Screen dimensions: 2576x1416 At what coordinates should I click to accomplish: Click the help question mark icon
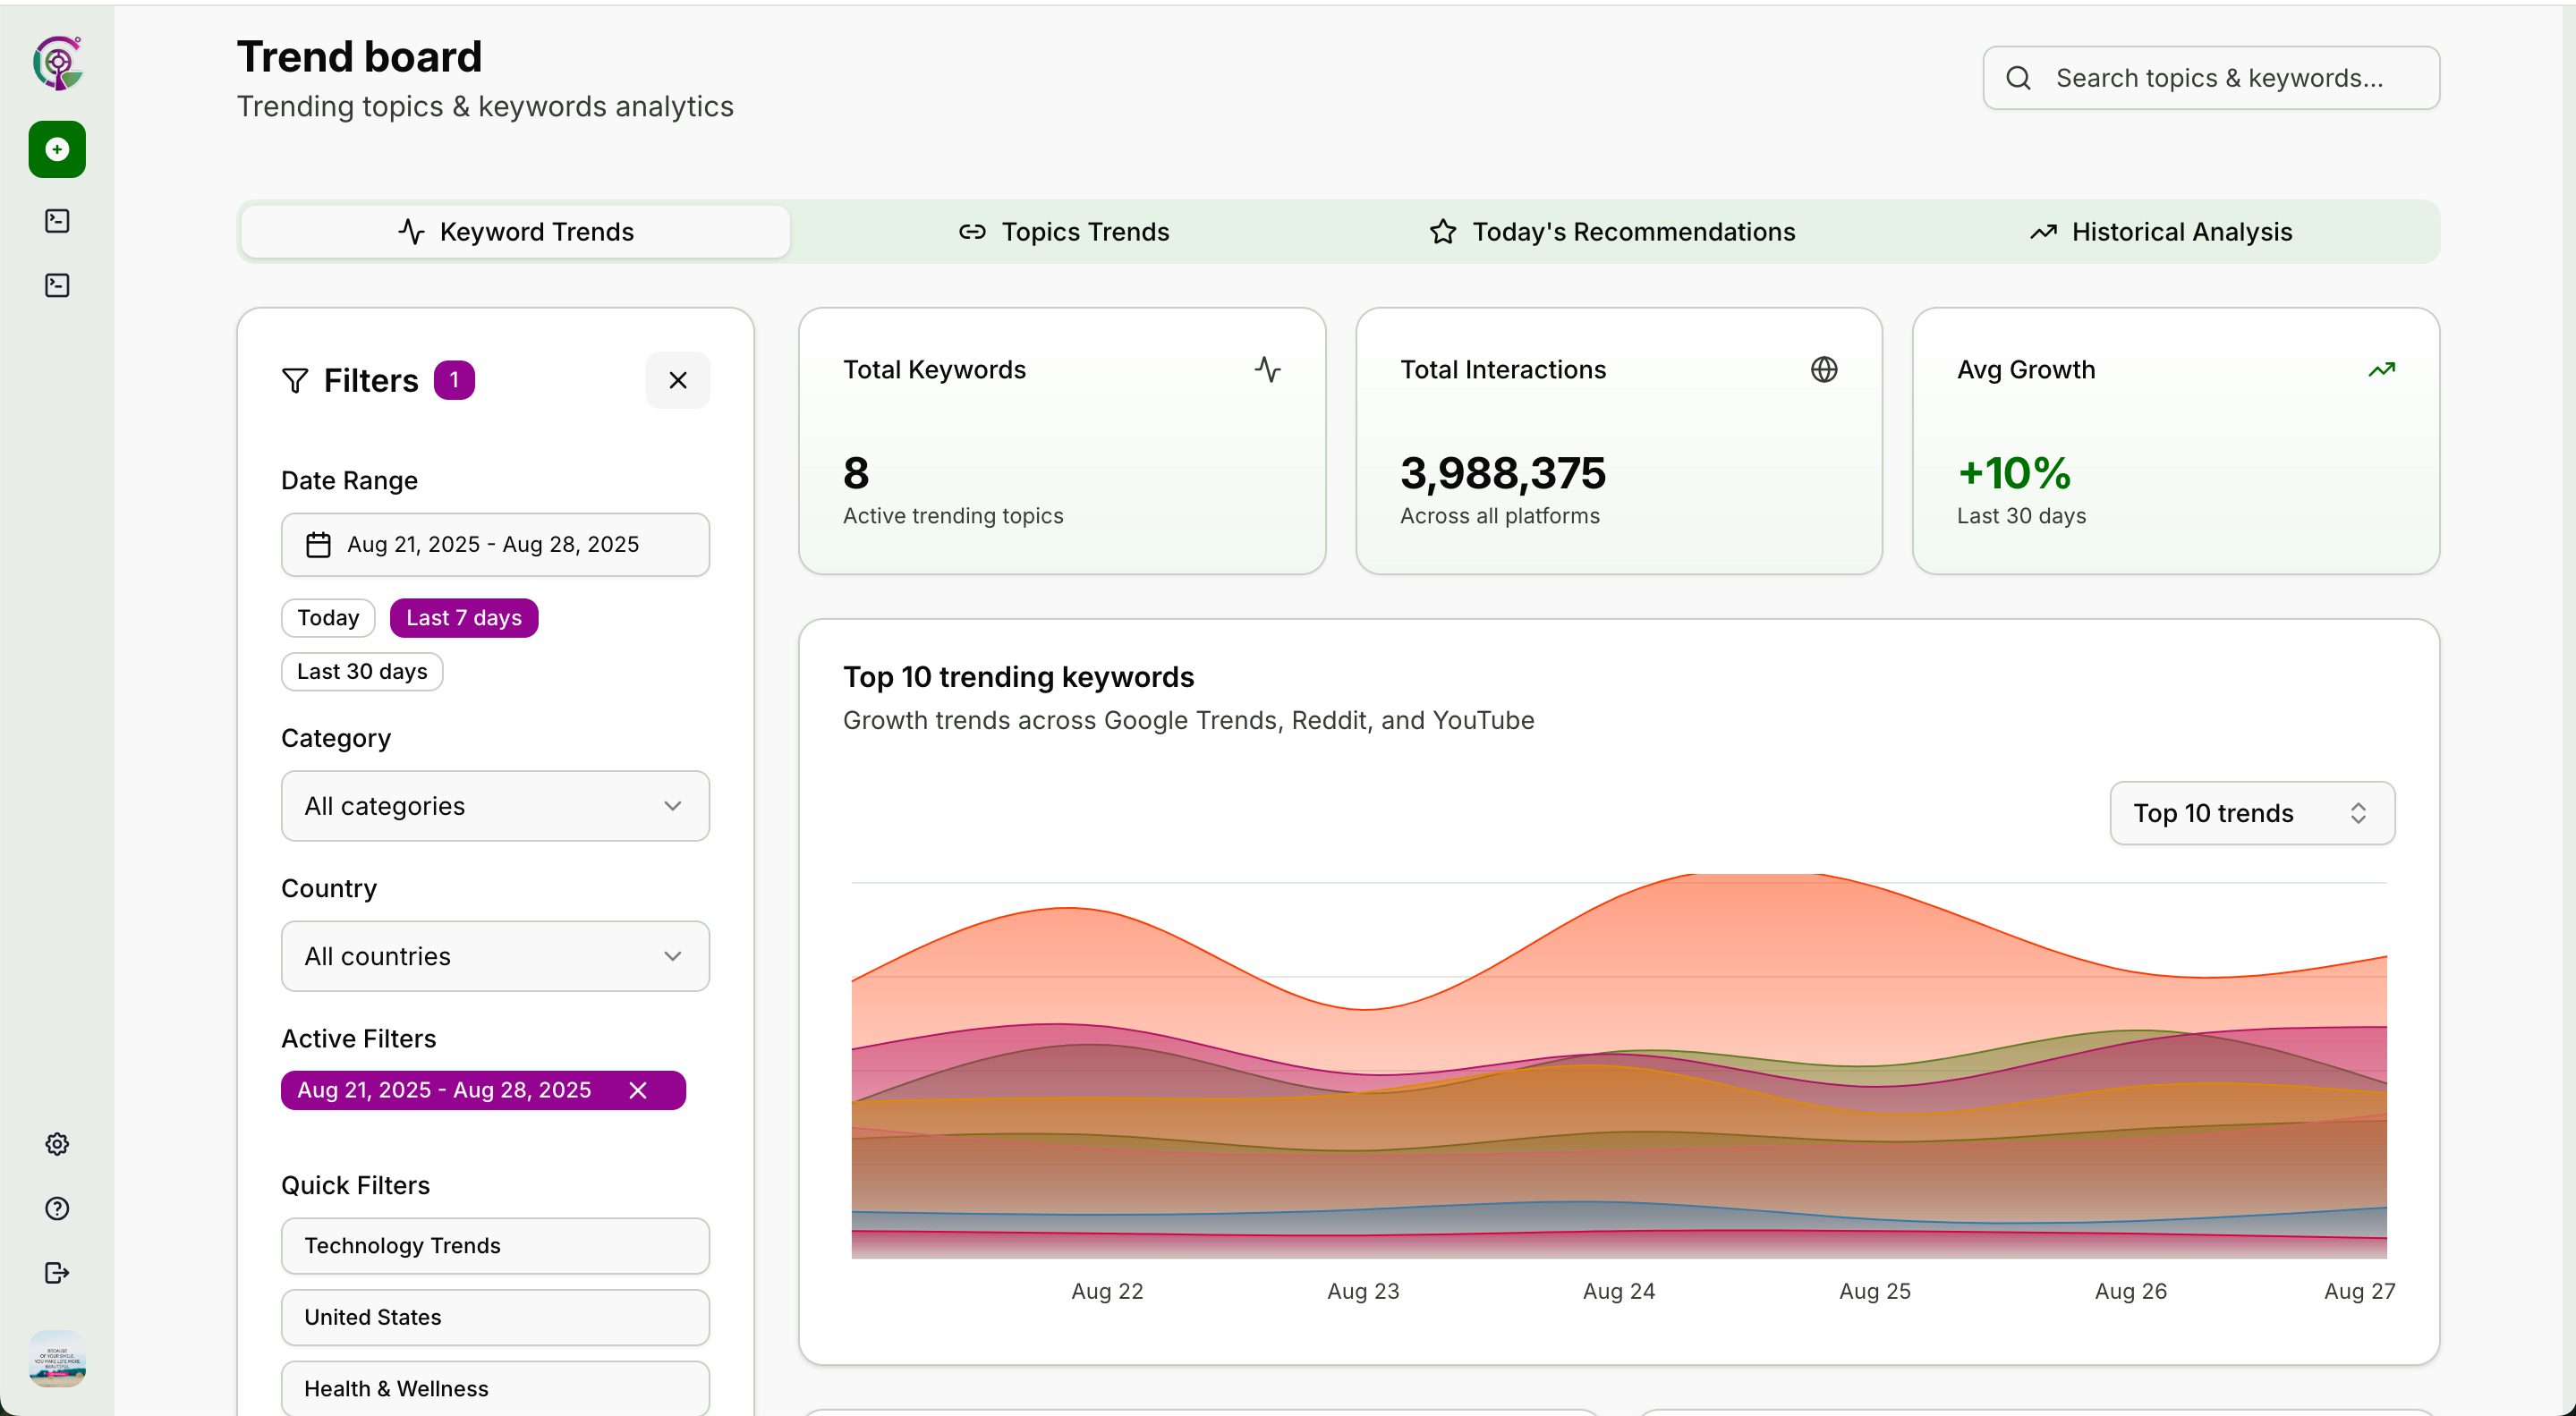click(x=57, y=1208)
